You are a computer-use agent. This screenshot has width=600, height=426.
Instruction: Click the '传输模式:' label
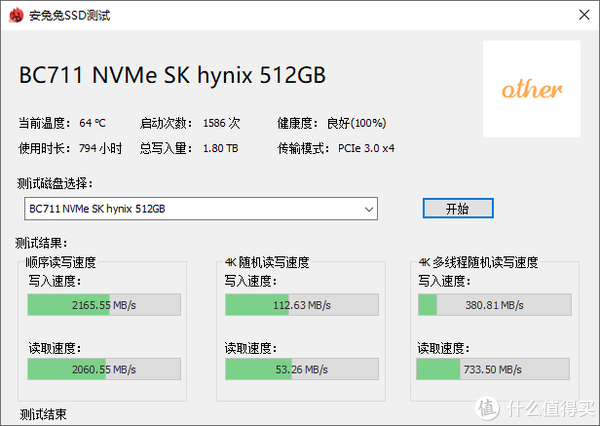click(x=303, y=148)
